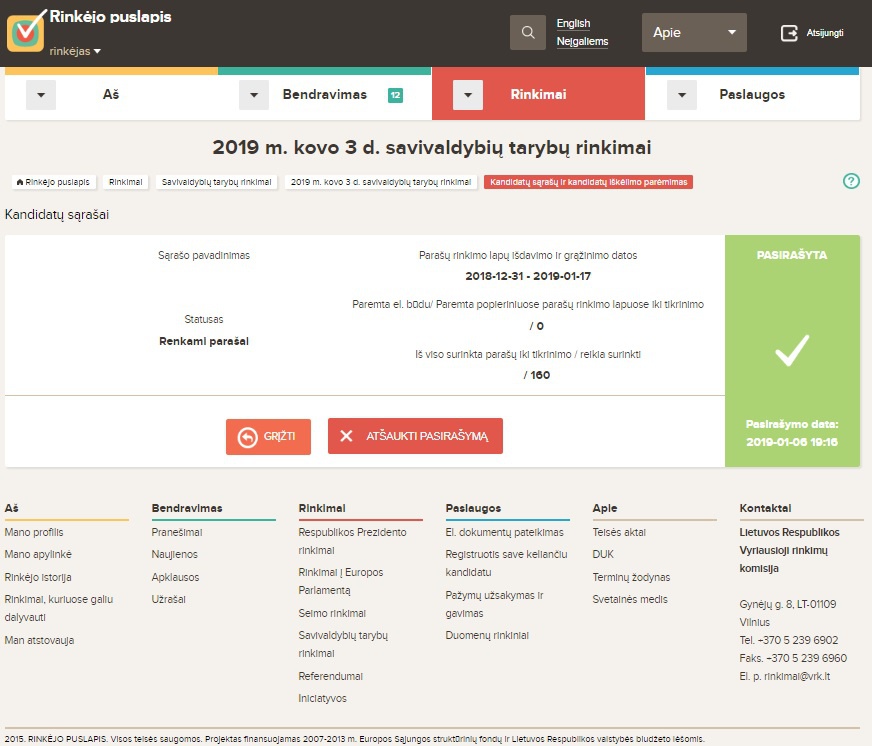This screenshot has width=872, height=746.
Task: Open DUK footer link
Action: pos(603,555)
